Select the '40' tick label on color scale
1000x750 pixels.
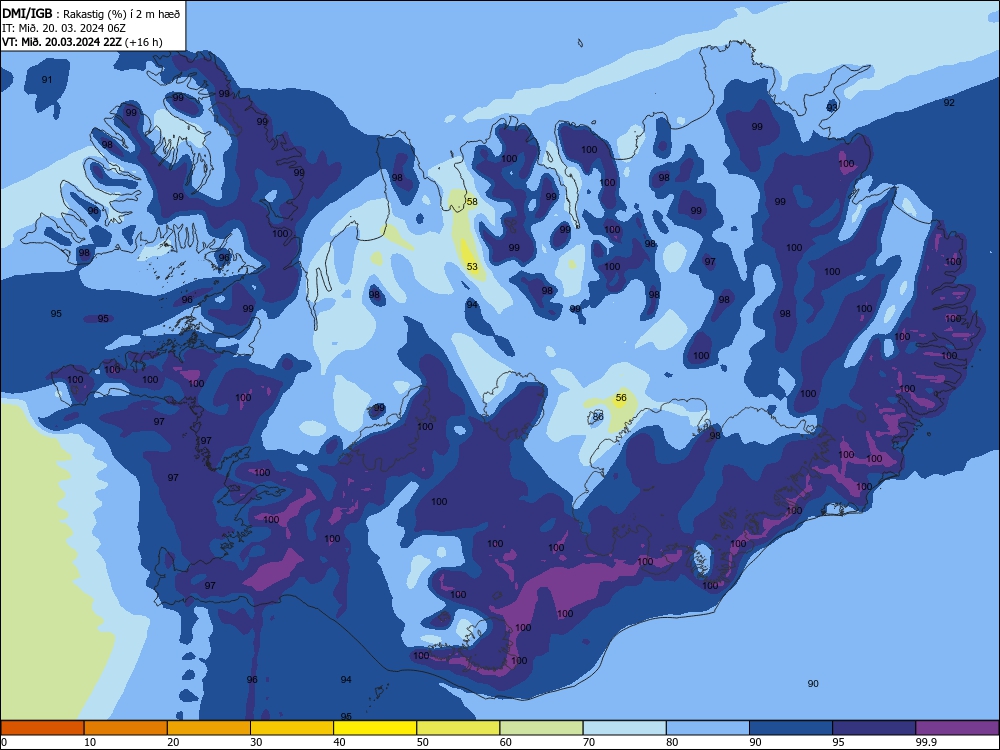point(339,742)
